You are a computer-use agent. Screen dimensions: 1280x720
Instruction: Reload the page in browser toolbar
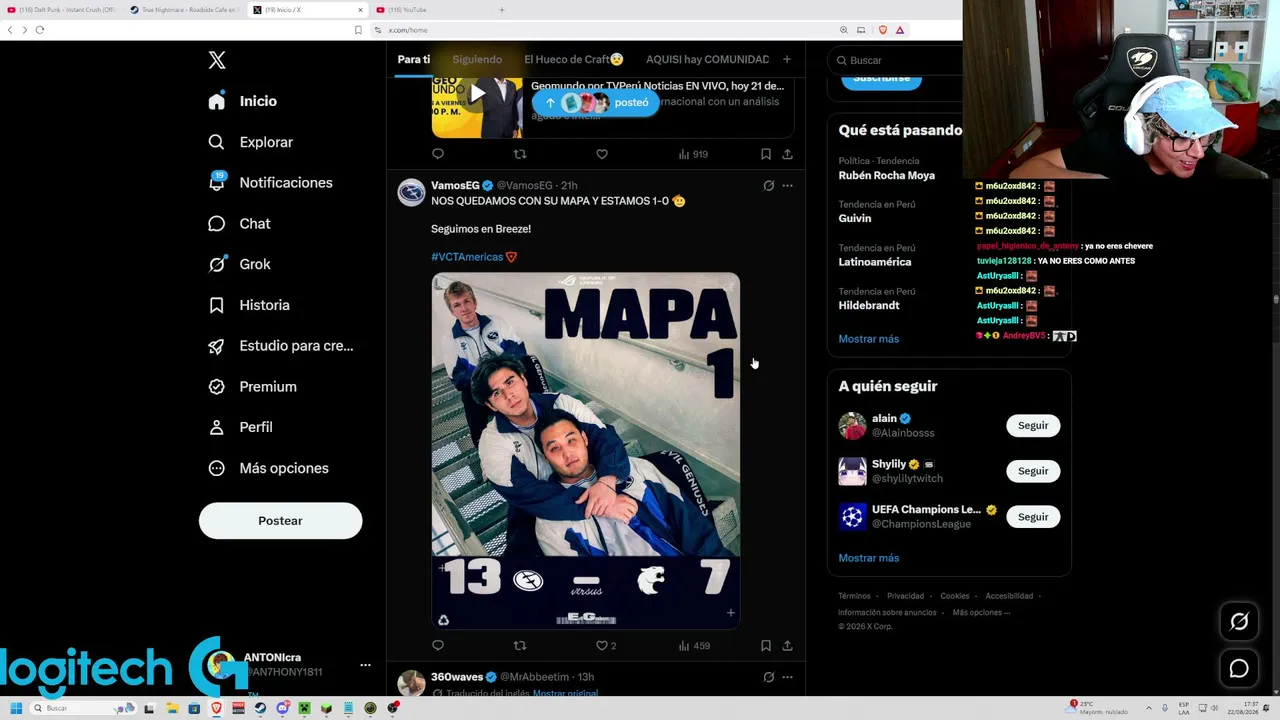(x=40, y=30)
